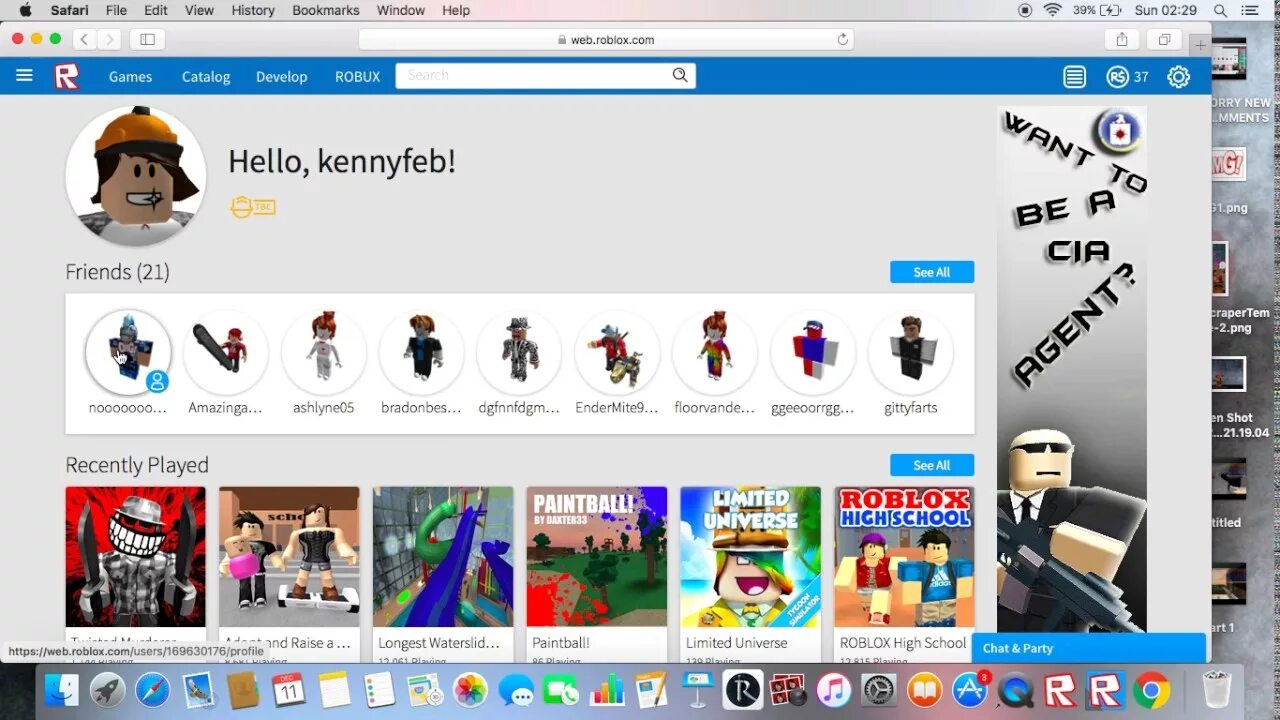Open Launchpad from the Dock
1280x720 pixels.
click(x=108, y=690)
